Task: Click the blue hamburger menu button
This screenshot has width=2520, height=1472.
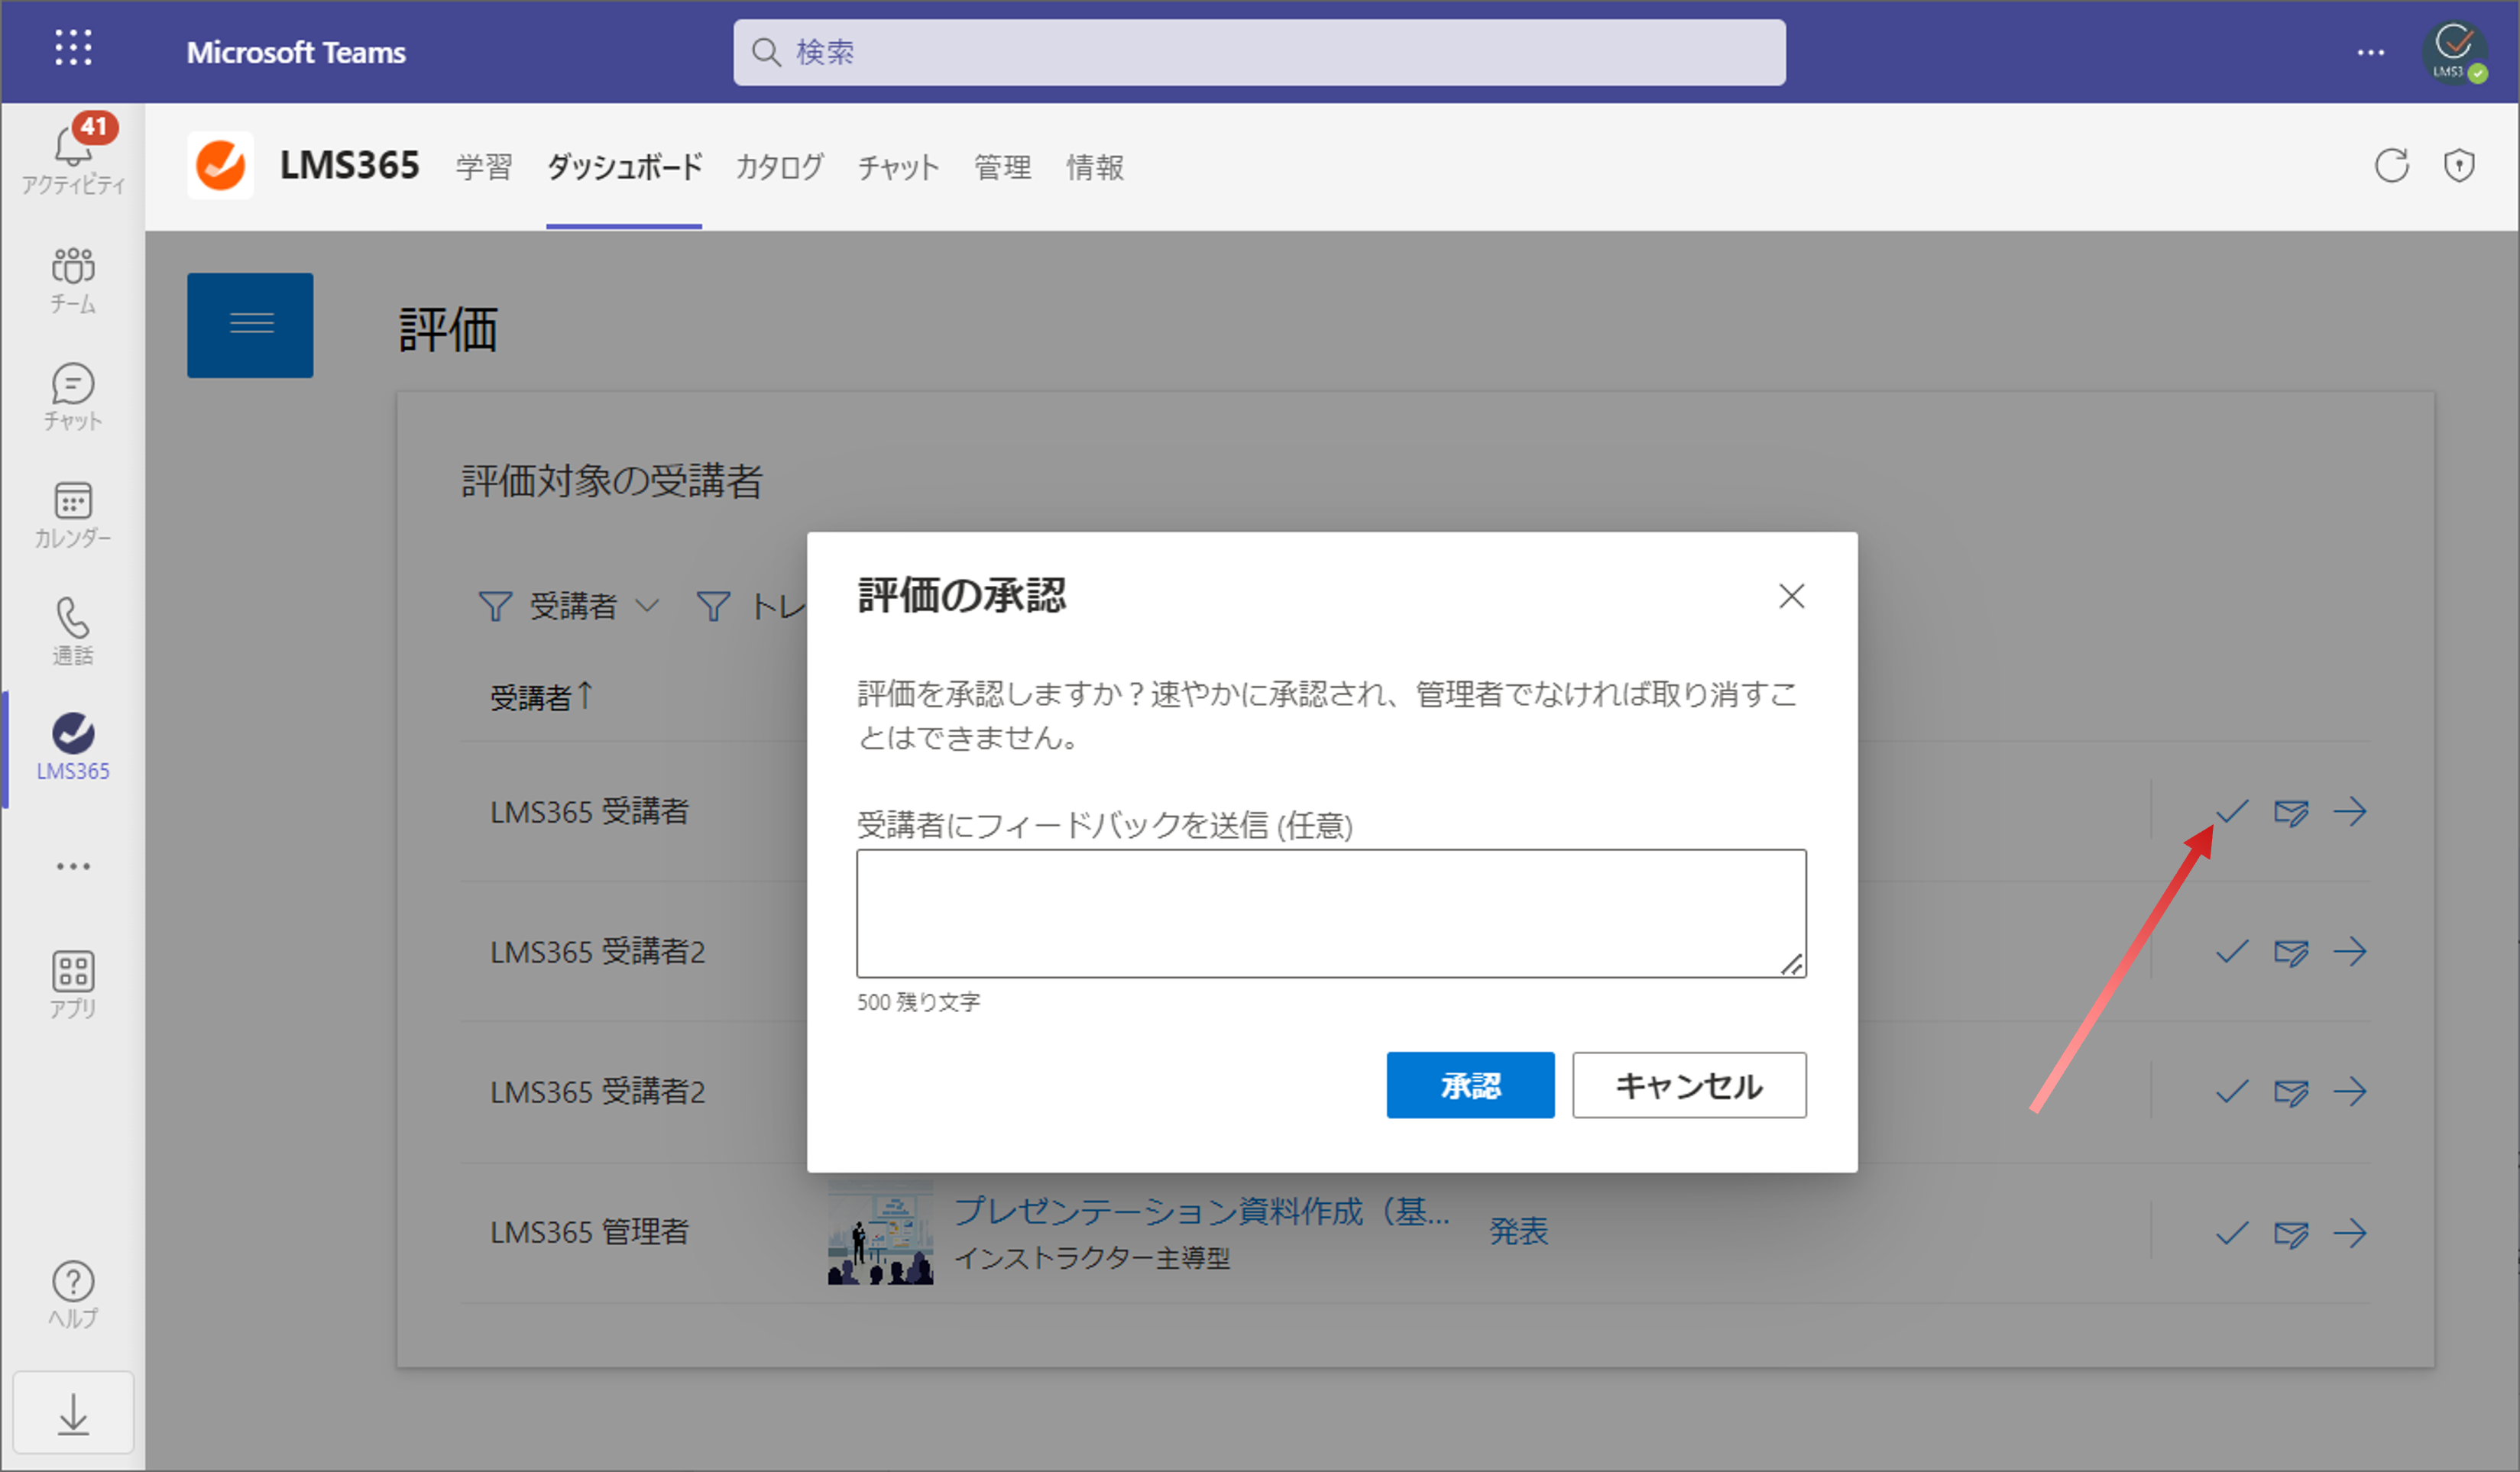Action: point(250,325)
